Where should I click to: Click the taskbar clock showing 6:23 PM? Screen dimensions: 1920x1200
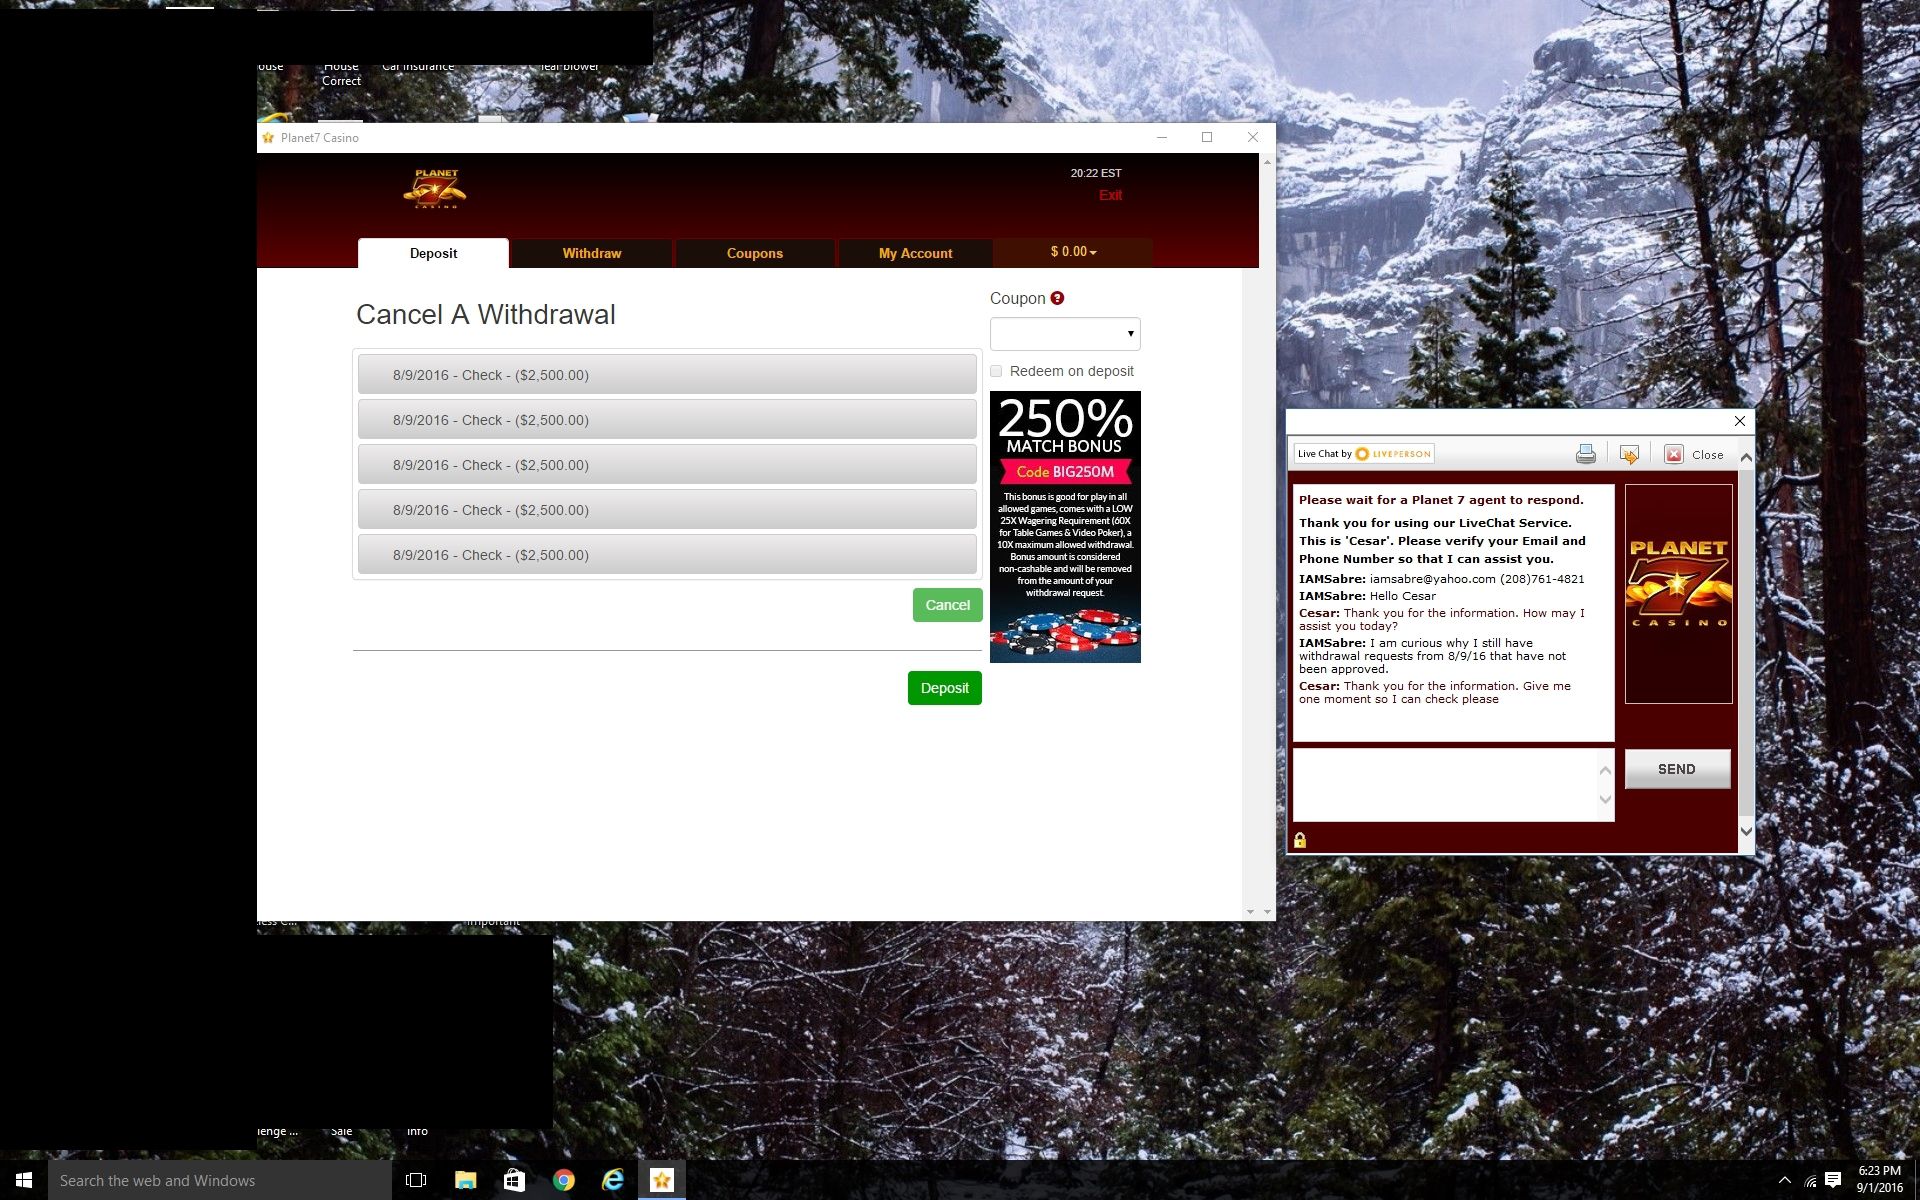click(1879, 1179)
